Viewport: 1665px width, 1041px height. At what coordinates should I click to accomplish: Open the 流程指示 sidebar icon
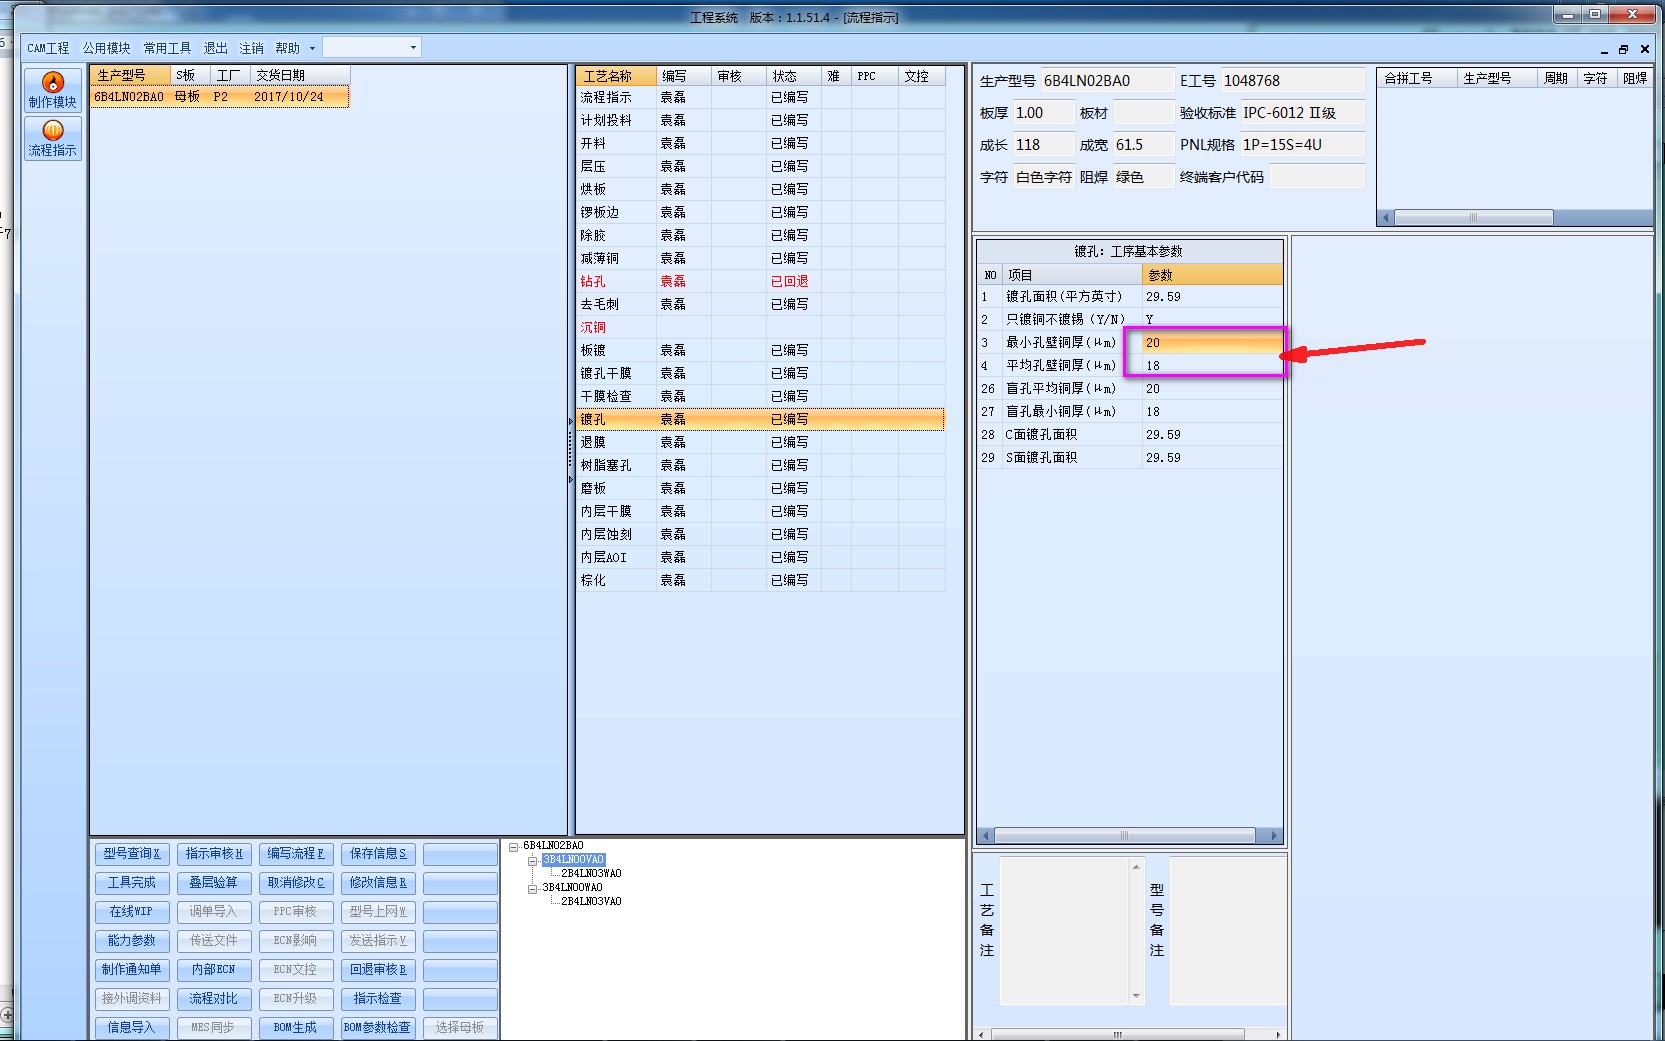(52, 138)
